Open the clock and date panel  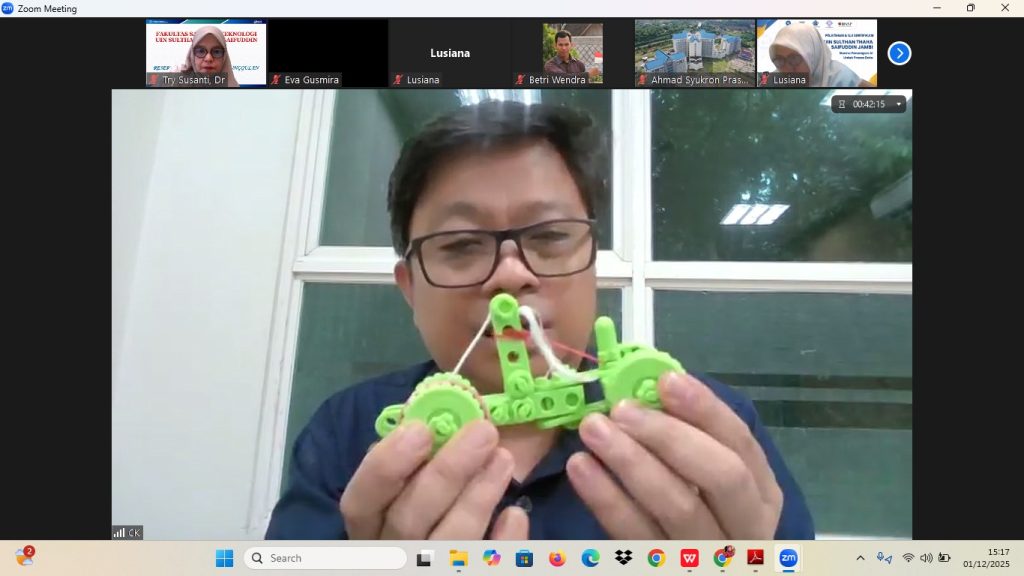click(985, 558)
